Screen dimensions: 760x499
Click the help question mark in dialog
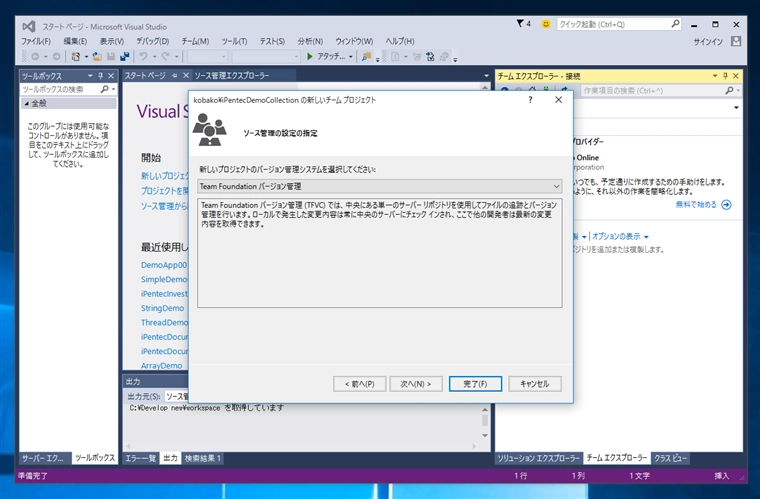click(x=530, y=100)
